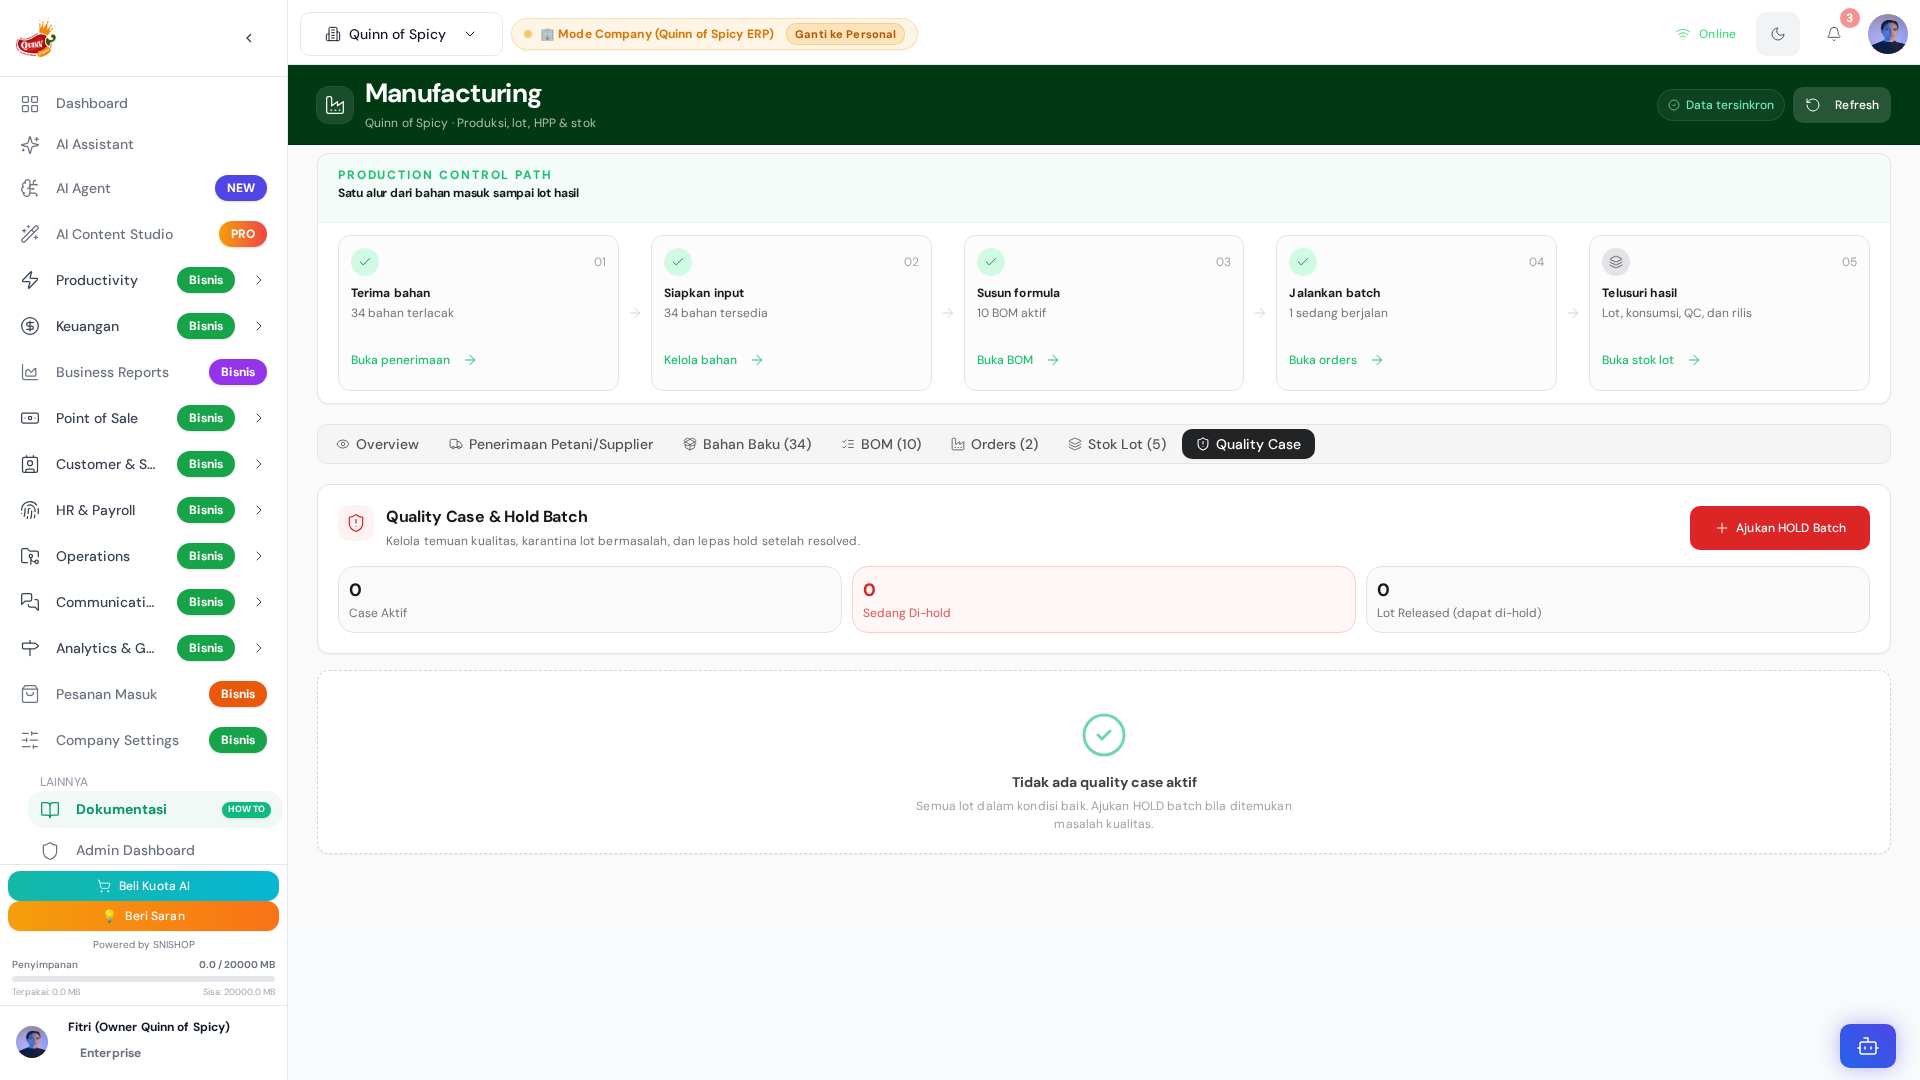The height and width of the screenshot is (1080, 1920).
Task: Click the Pesanan Masuk bag icon
Action: coord(30,694)
